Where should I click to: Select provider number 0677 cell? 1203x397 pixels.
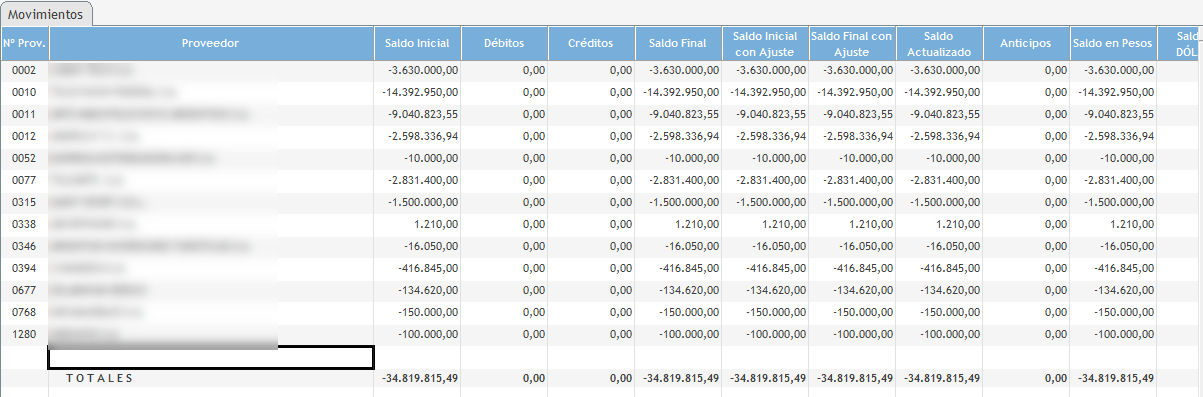point(24,290)
